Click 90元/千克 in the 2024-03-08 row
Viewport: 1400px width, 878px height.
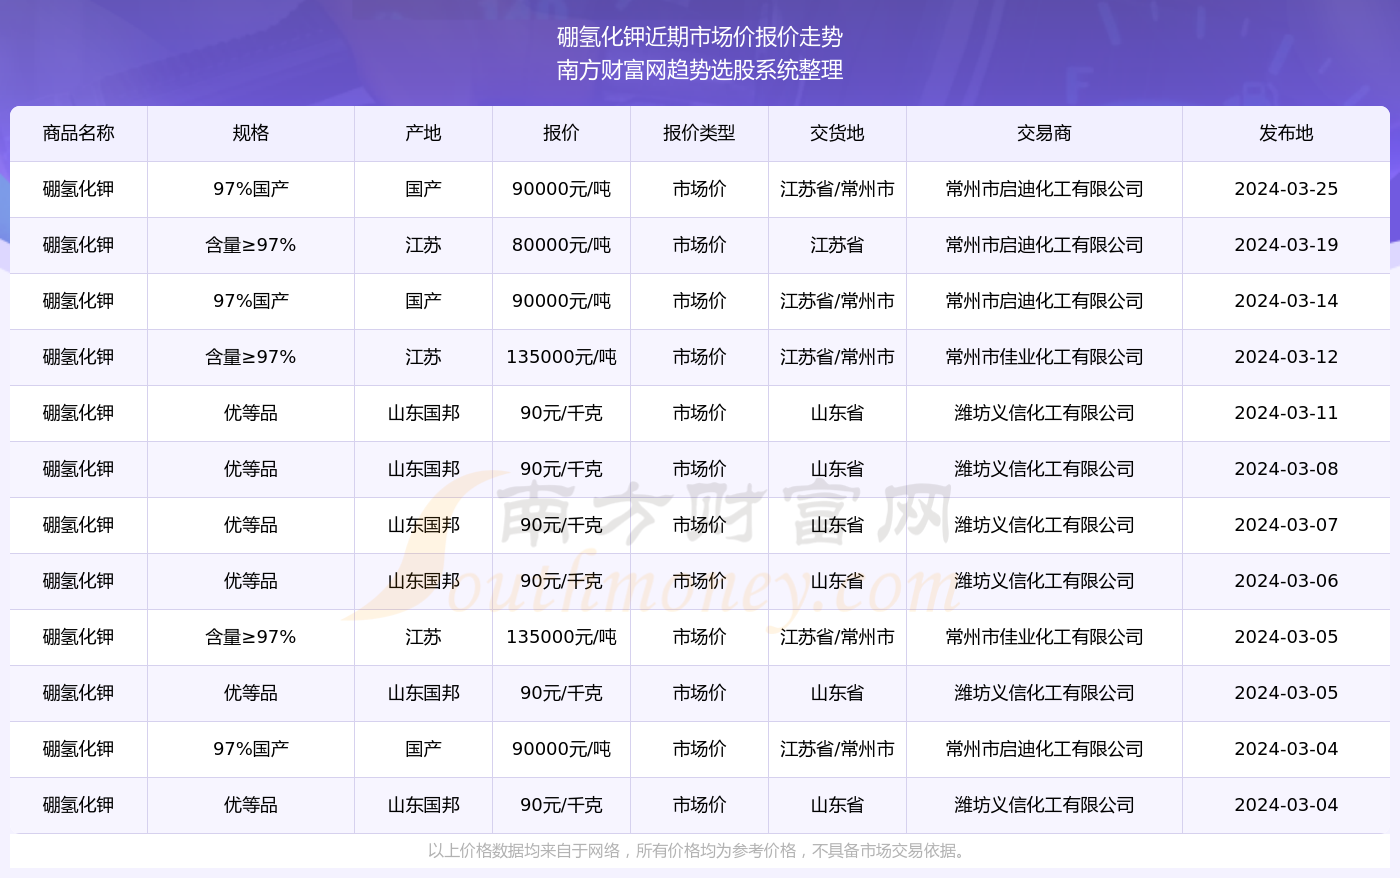pos(561,469)
